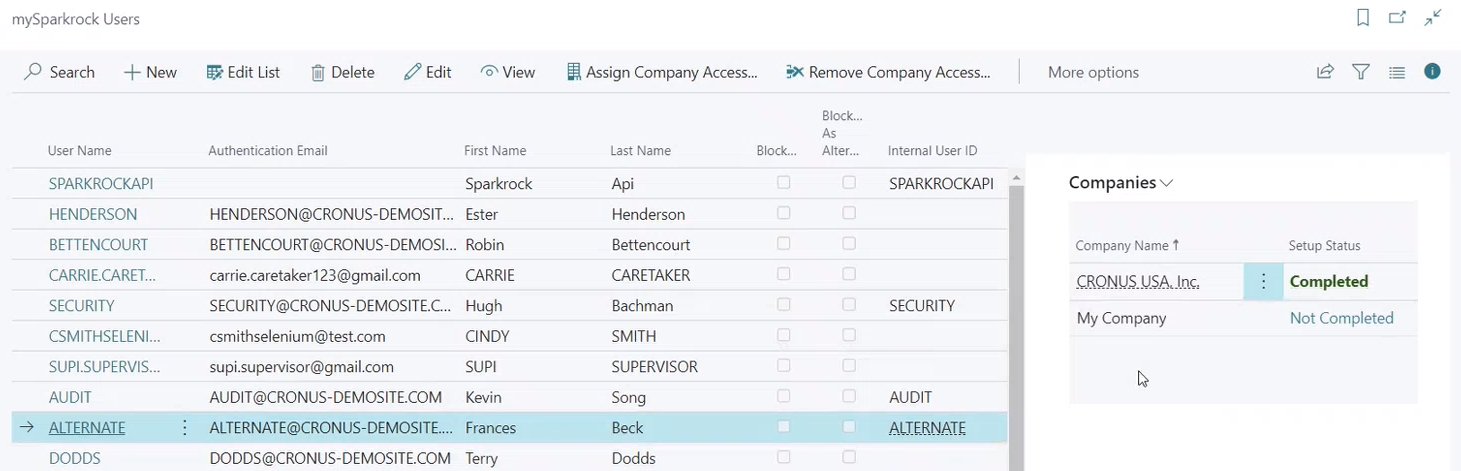Open SPARKROCKAPI user link
The image size is (1461, 471).
[x=101, y=184]
